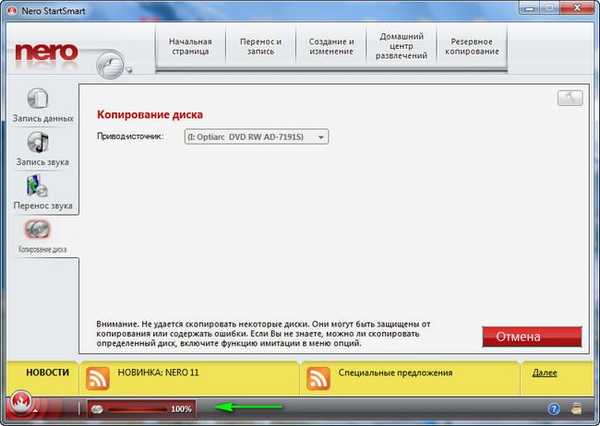This screenshot has height=426, width=600.
Task: Switch to Начальная страница tab
Action: tap(190, 46)
